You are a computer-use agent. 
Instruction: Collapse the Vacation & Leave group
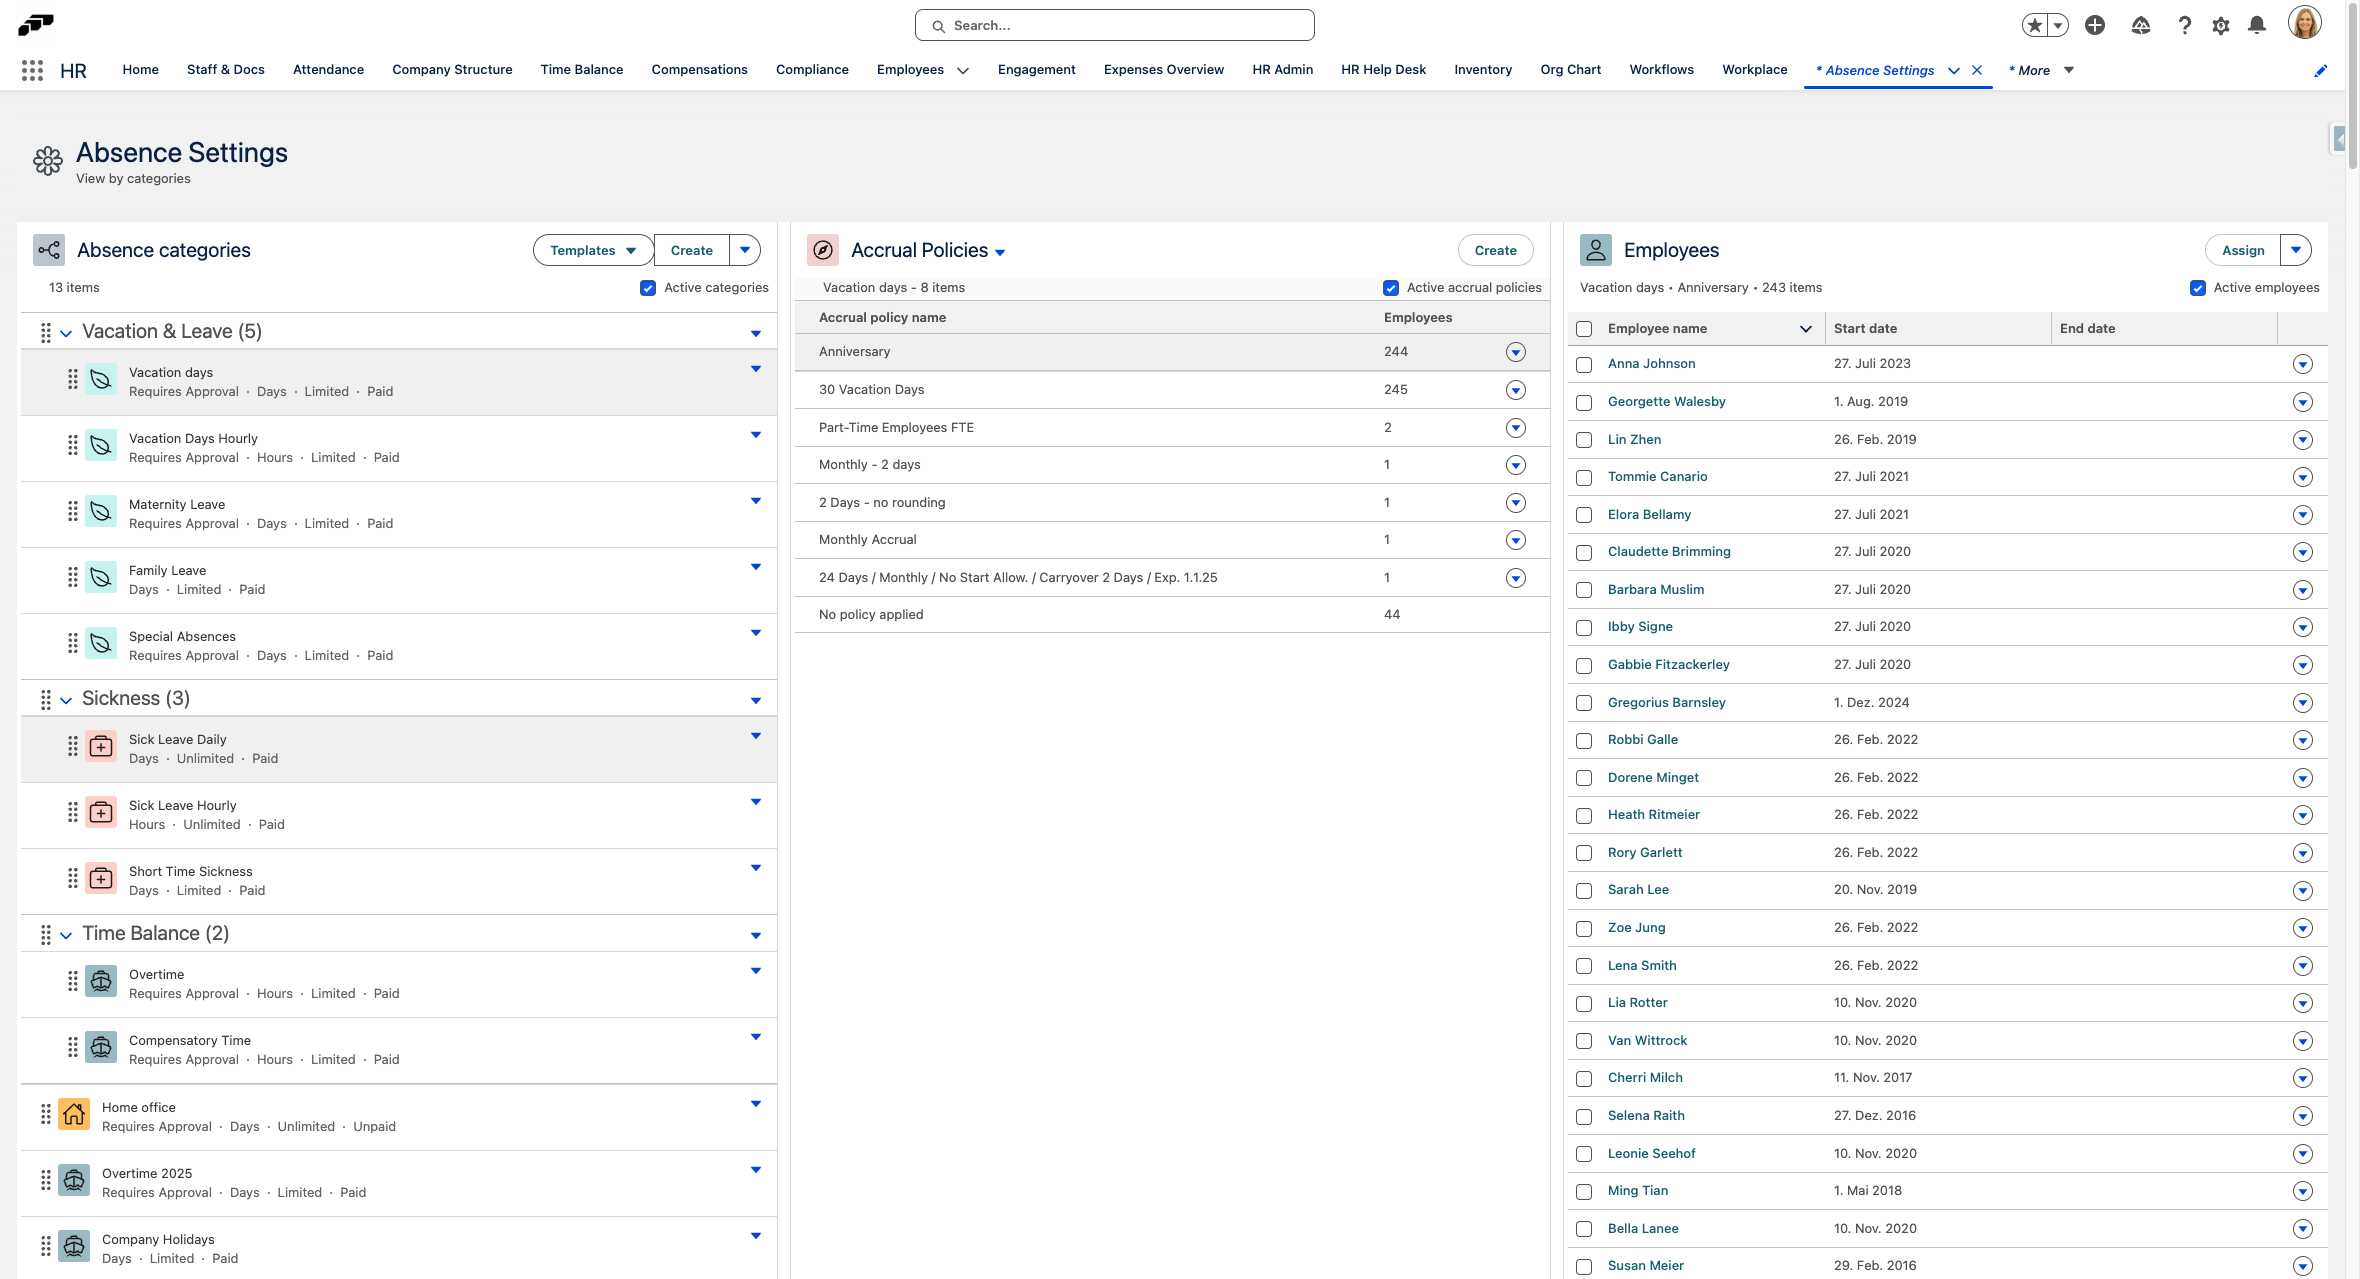pyautogui.click(x=66, y=333)
